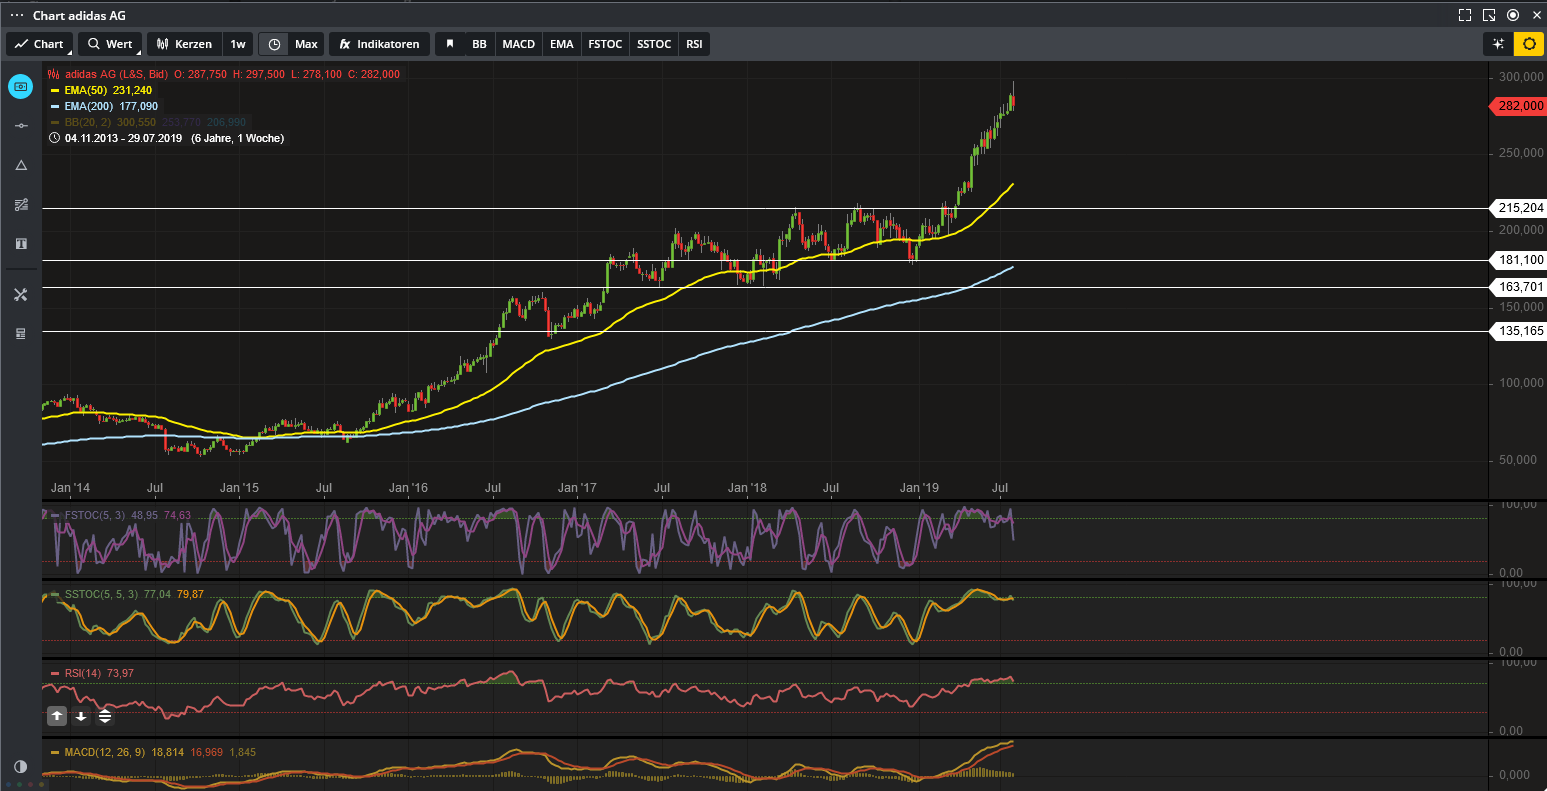Open the Wert search dropdown
This screenshot has height=791, width=1547.
pyautogui.click(x=109, y=44)
